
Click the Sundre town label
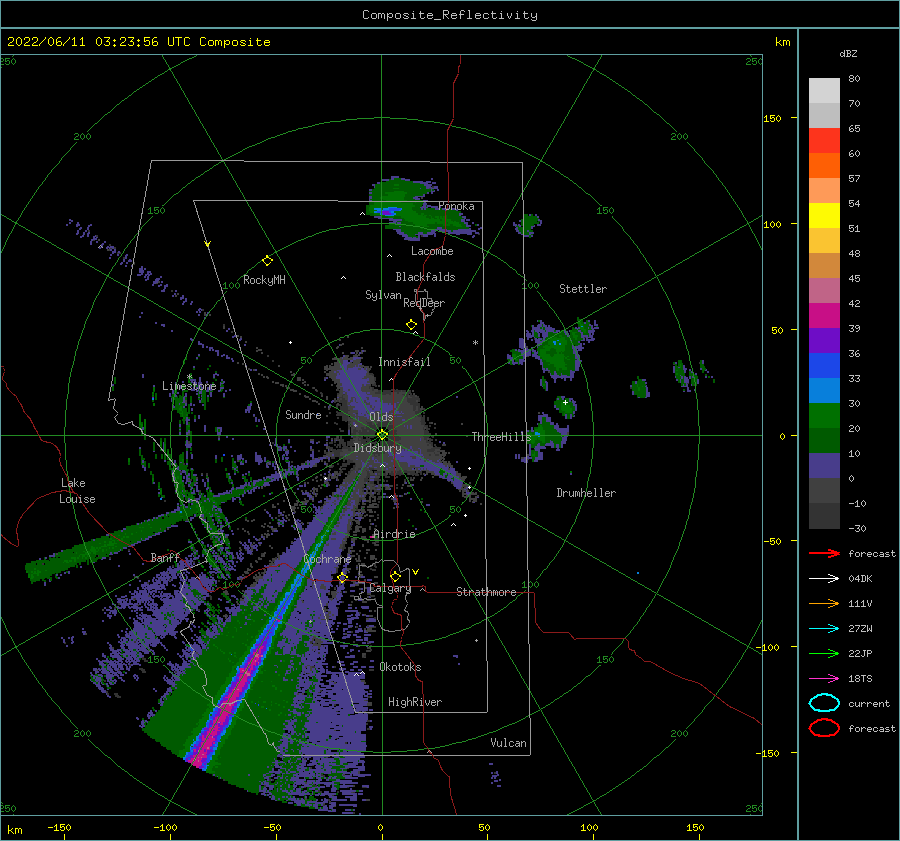(x=303, y=415)
